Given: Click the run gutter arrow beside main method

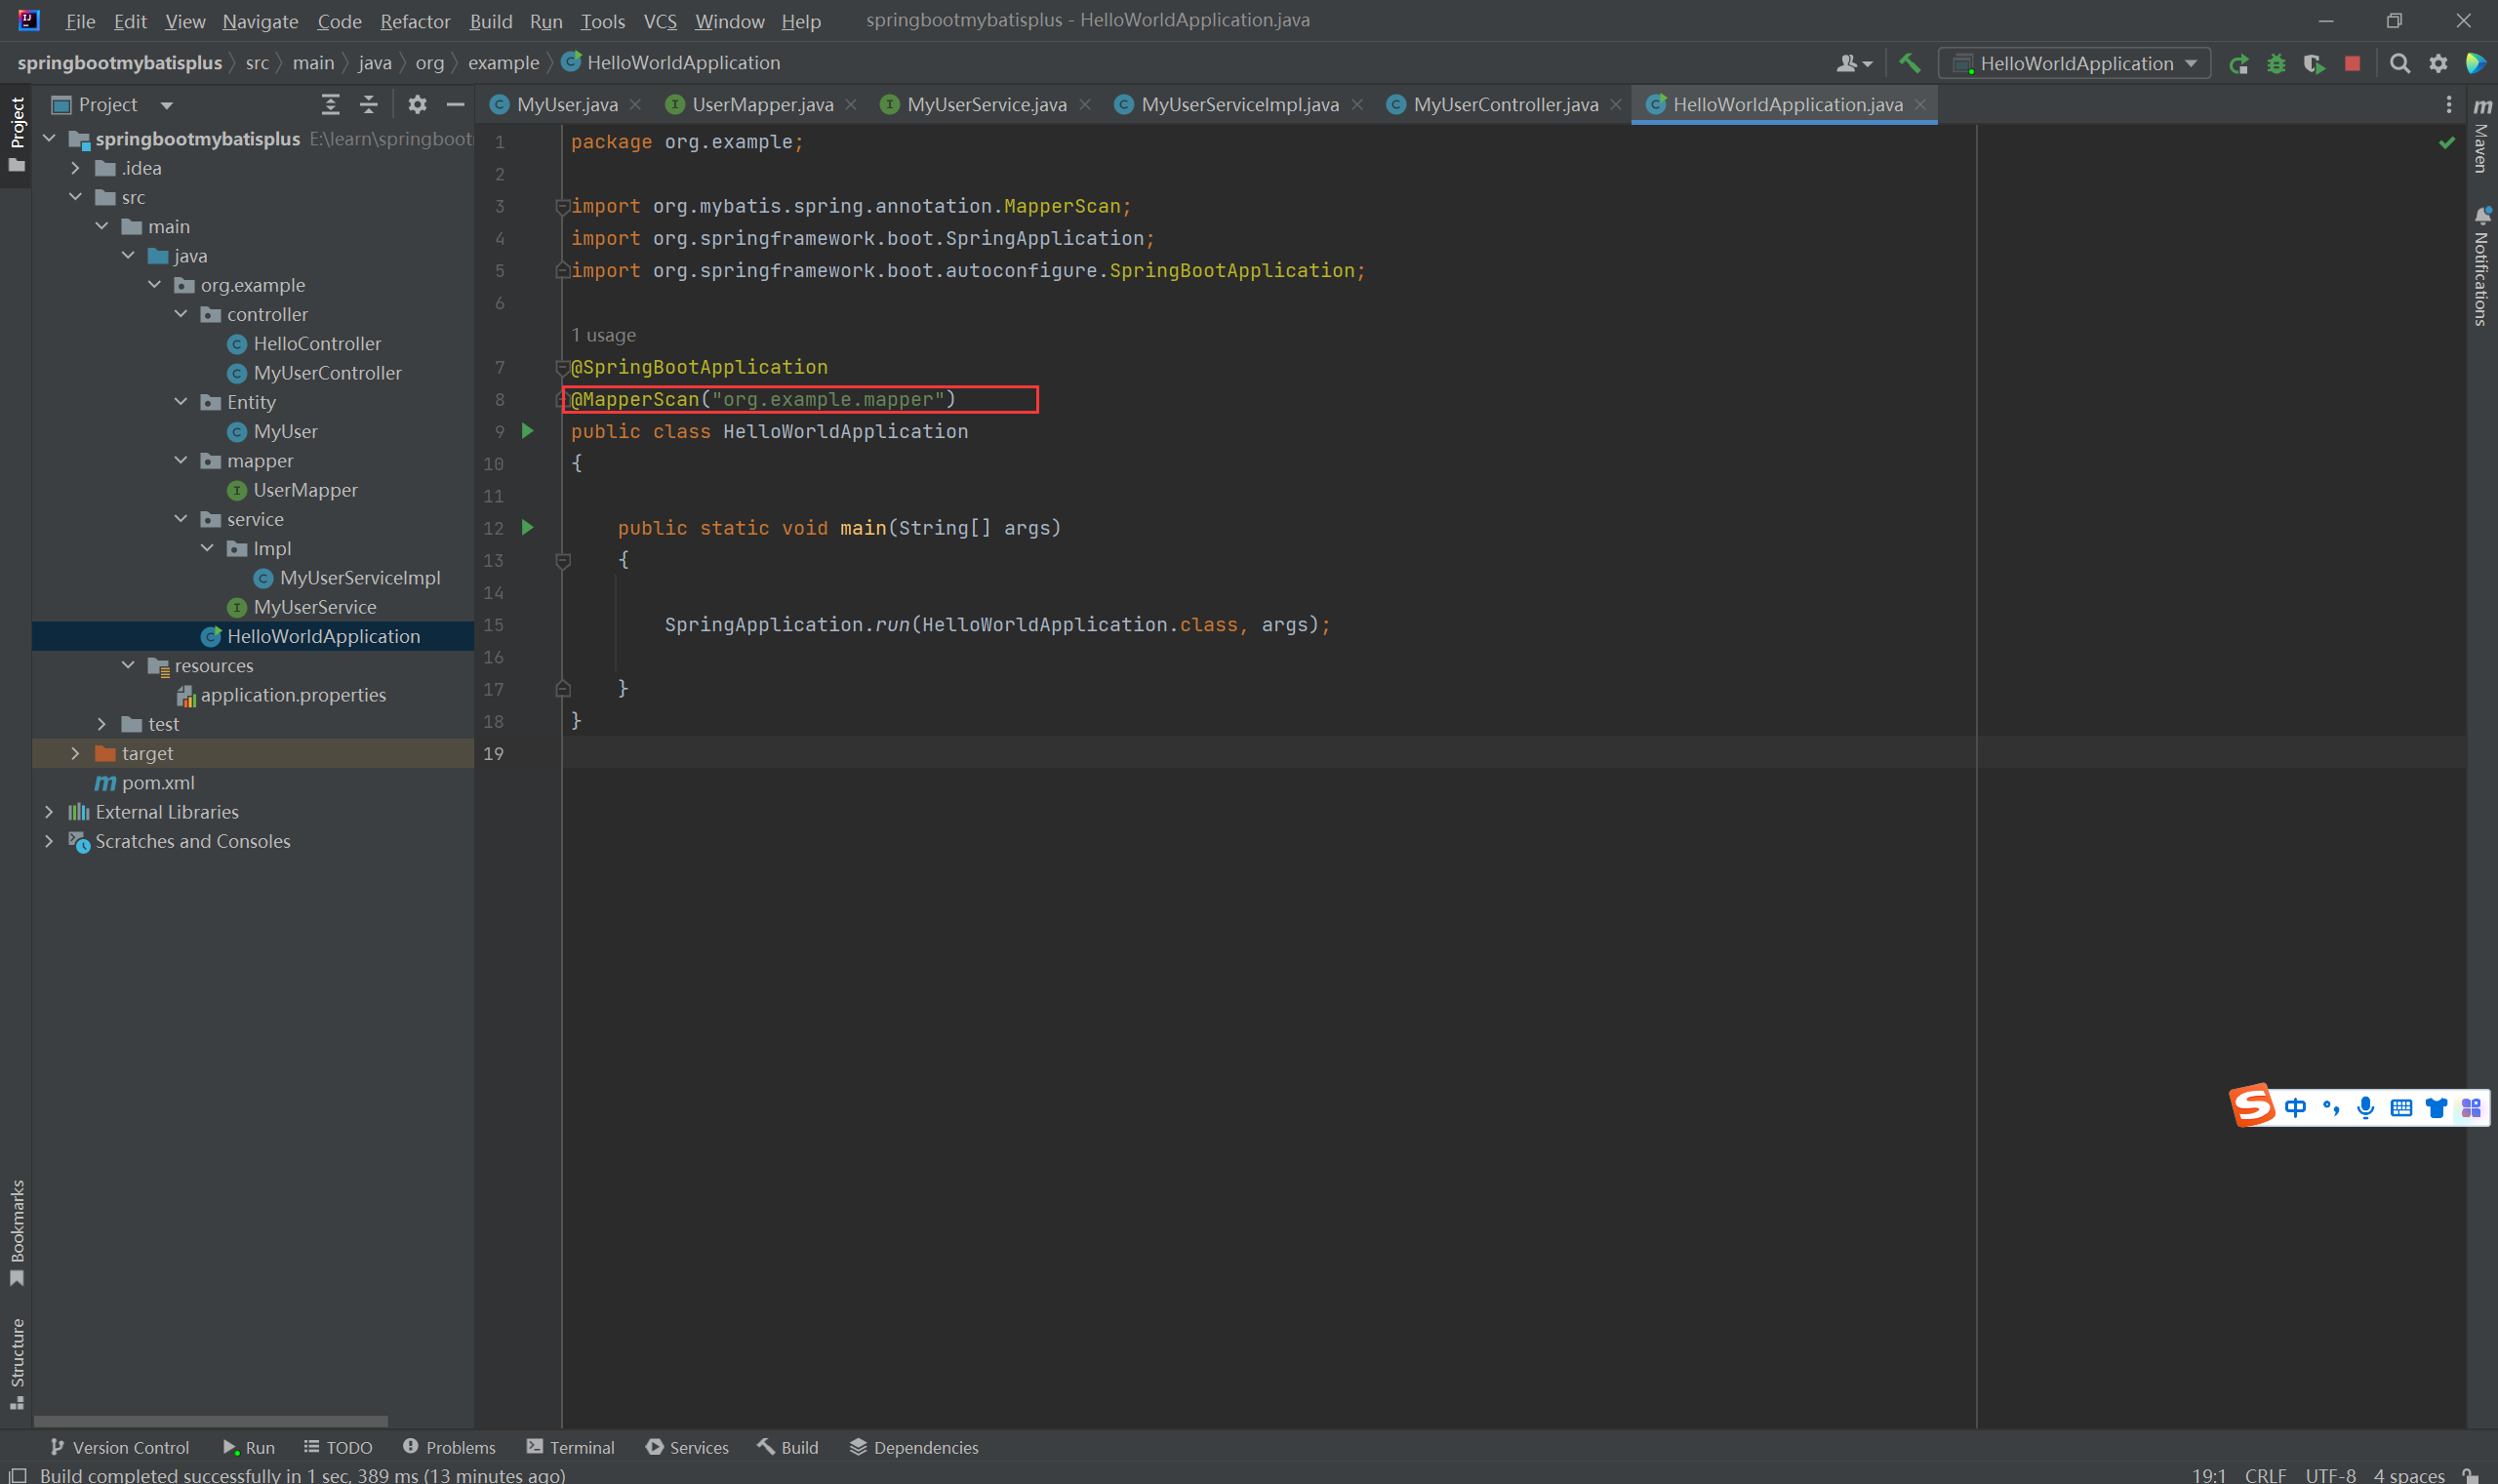Looking at the screenshot, I should pyautogui.click(x=528, y=527).
